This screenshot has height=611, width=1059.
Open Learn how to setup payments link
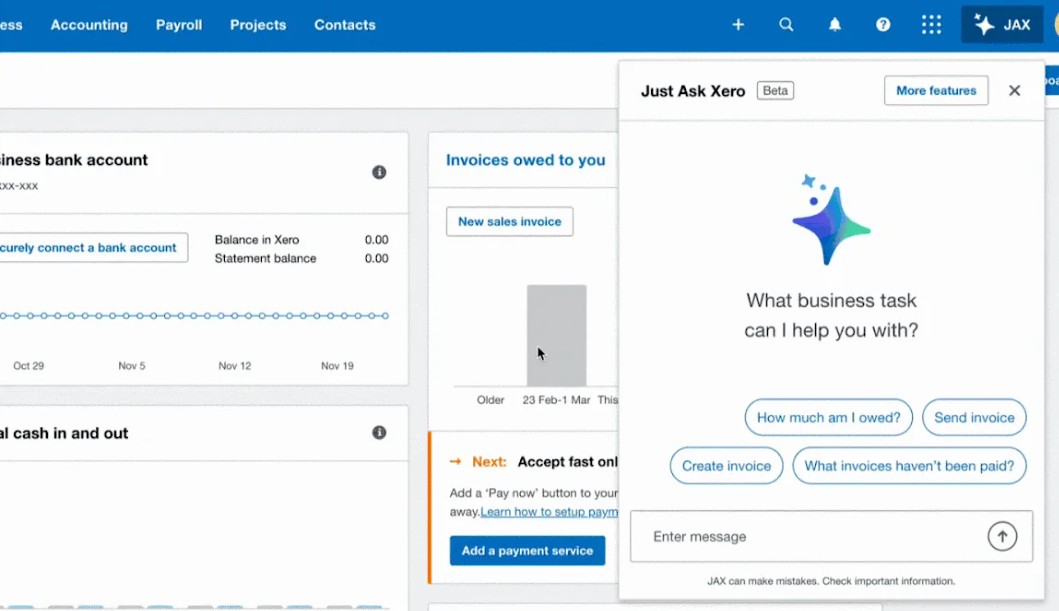[x=549, y=512]
